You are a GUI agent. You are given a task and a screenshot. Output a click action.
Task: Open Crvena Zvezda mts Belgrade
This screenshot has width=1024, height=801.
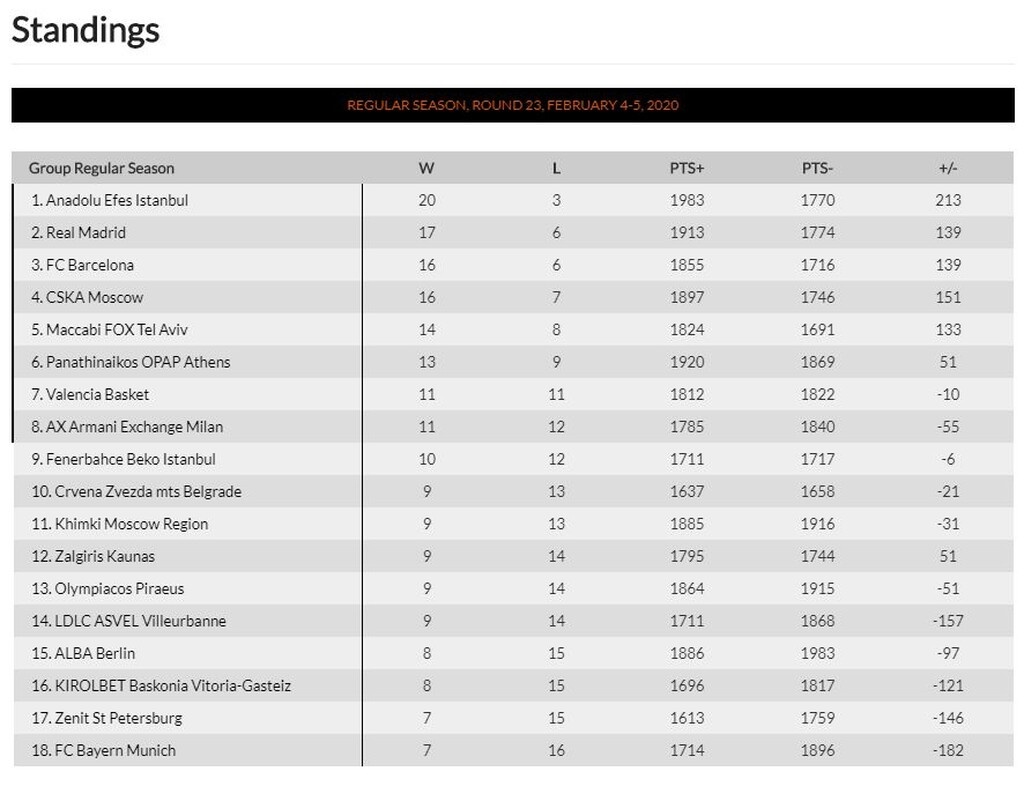(x=143, y=491)
